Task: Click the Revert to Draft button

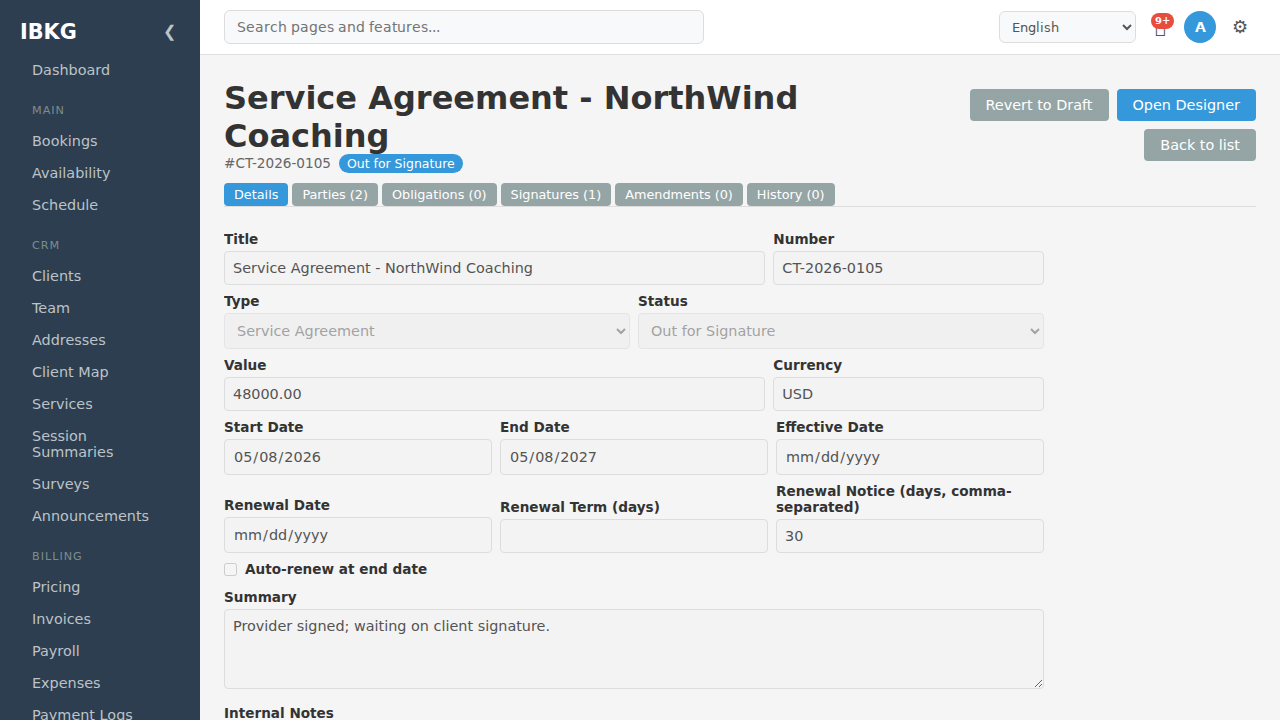Action: click(1039, 105)
